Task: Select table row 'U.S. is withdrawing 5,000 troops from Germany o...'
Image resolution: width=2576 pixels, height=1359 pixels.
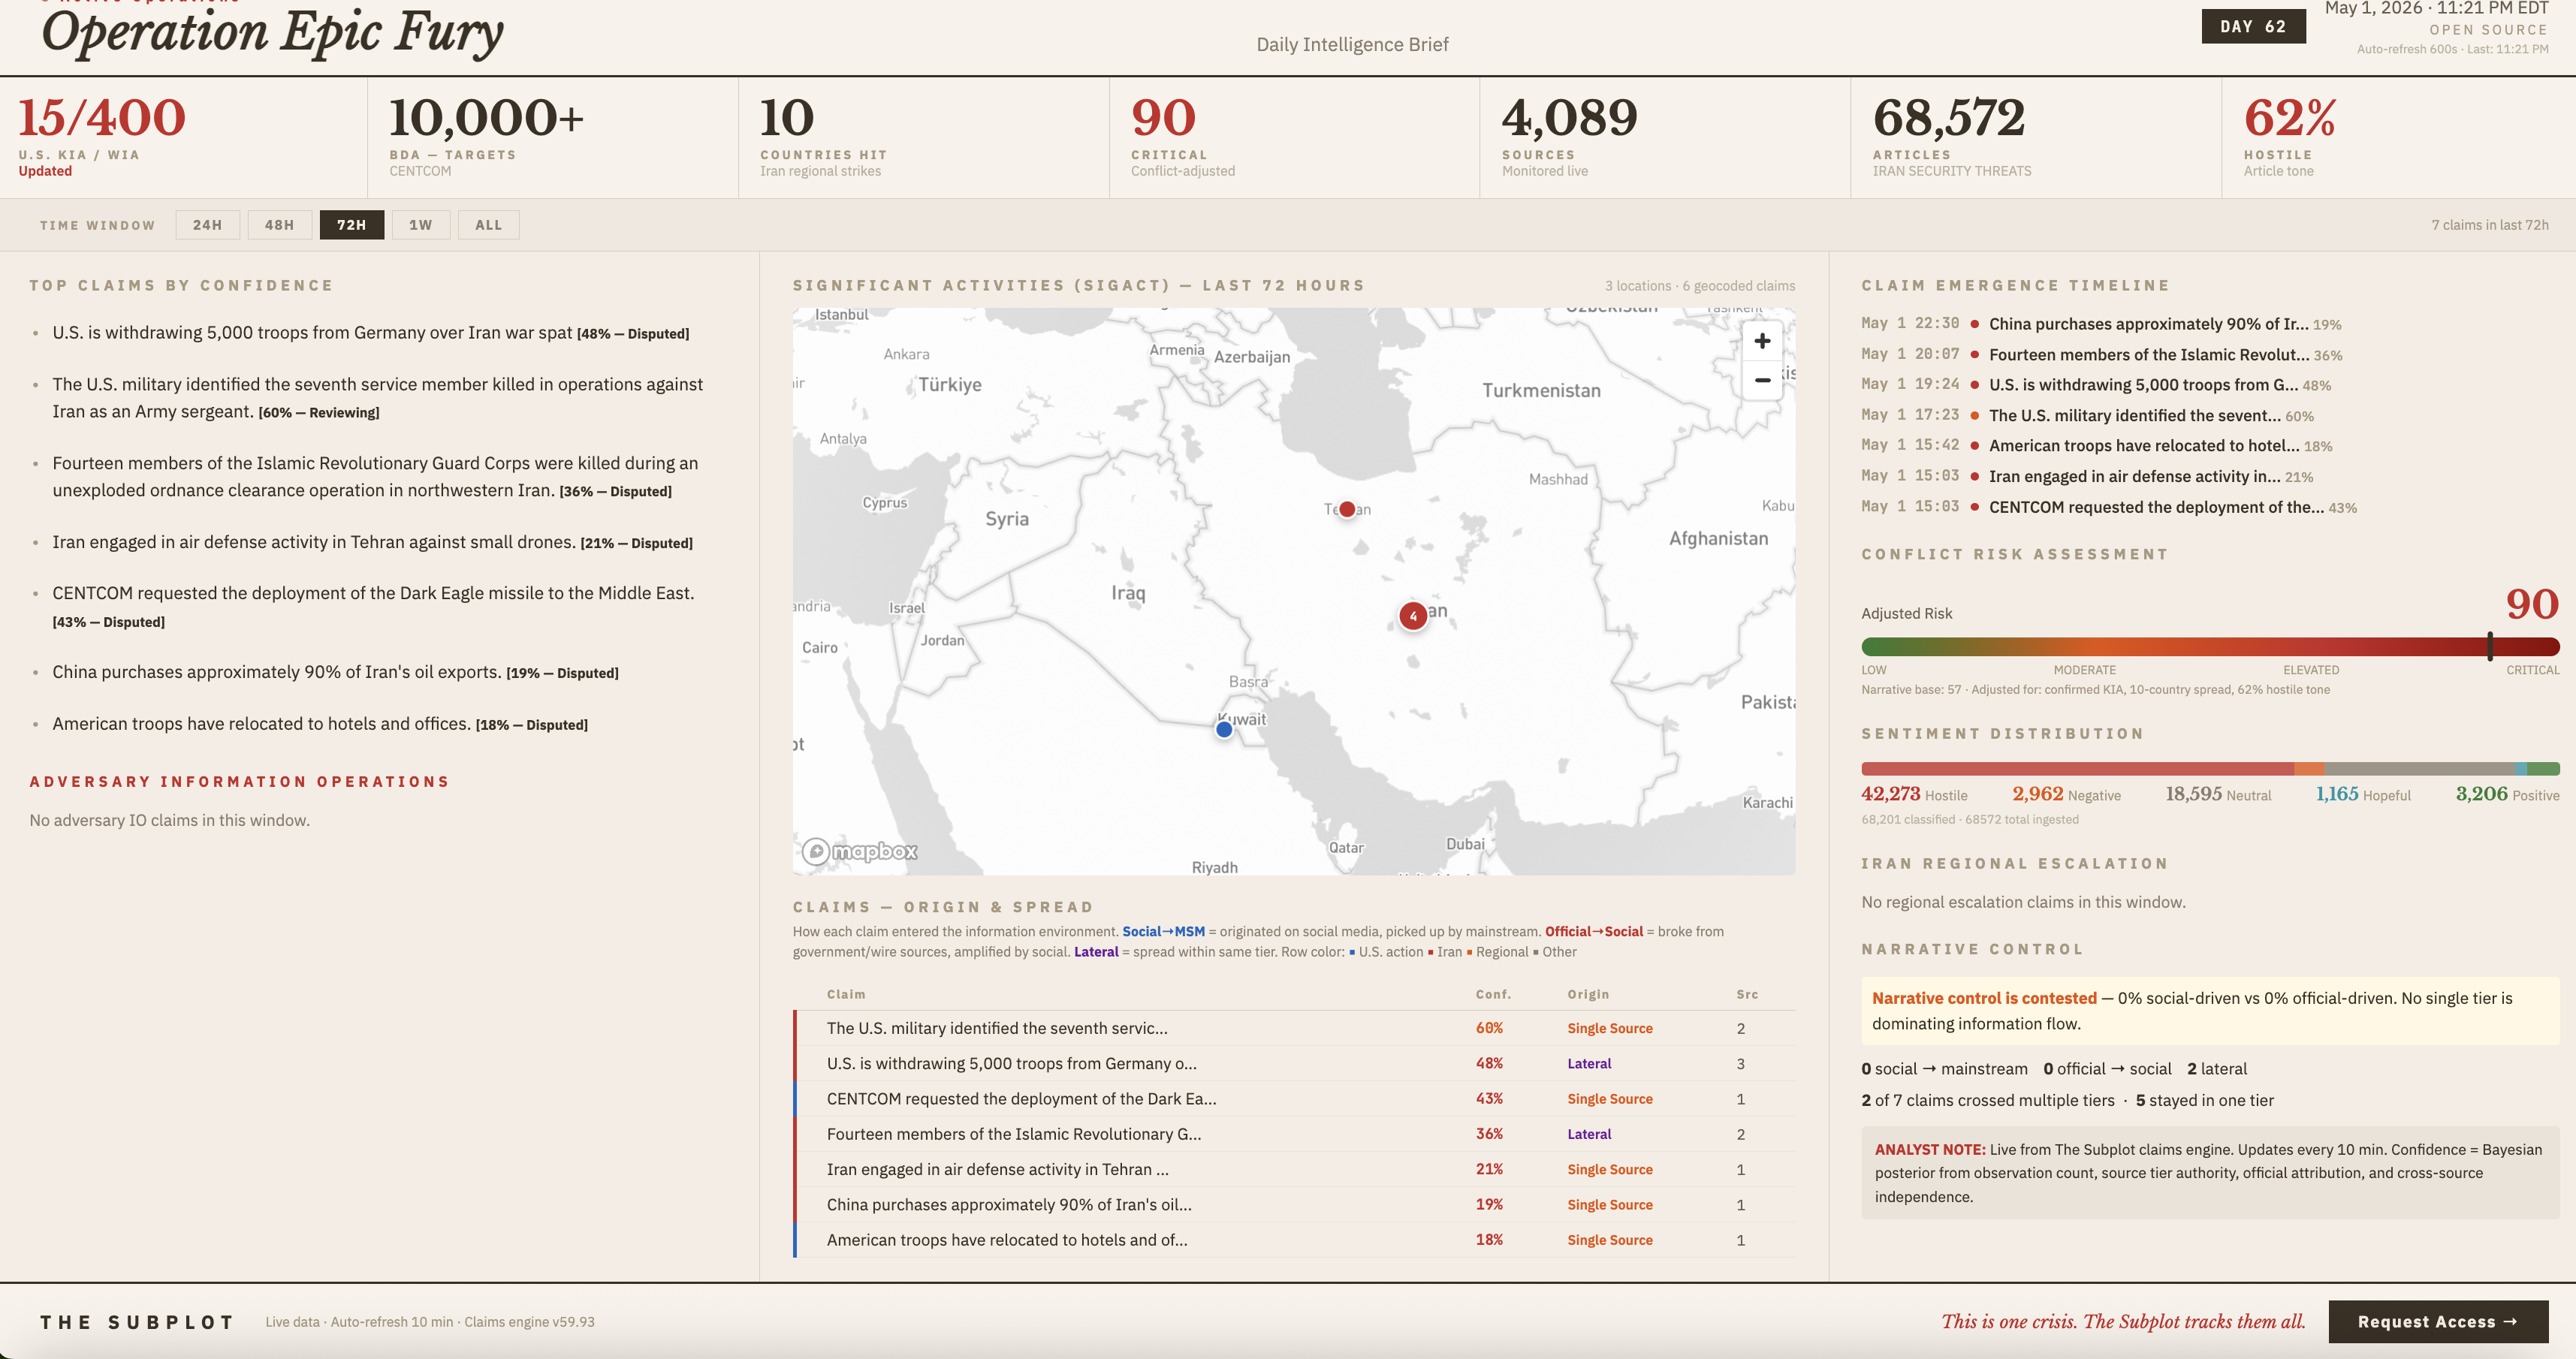Action: tap(1294, 1064)
